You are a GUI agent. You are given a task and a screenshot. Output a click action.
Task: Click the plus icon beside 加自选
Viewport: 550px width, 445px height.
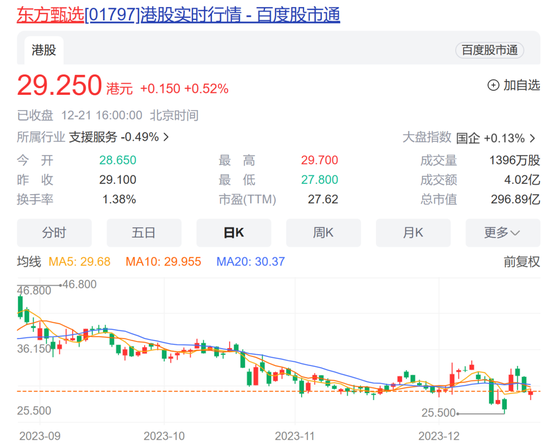click(x=493, y=85)
